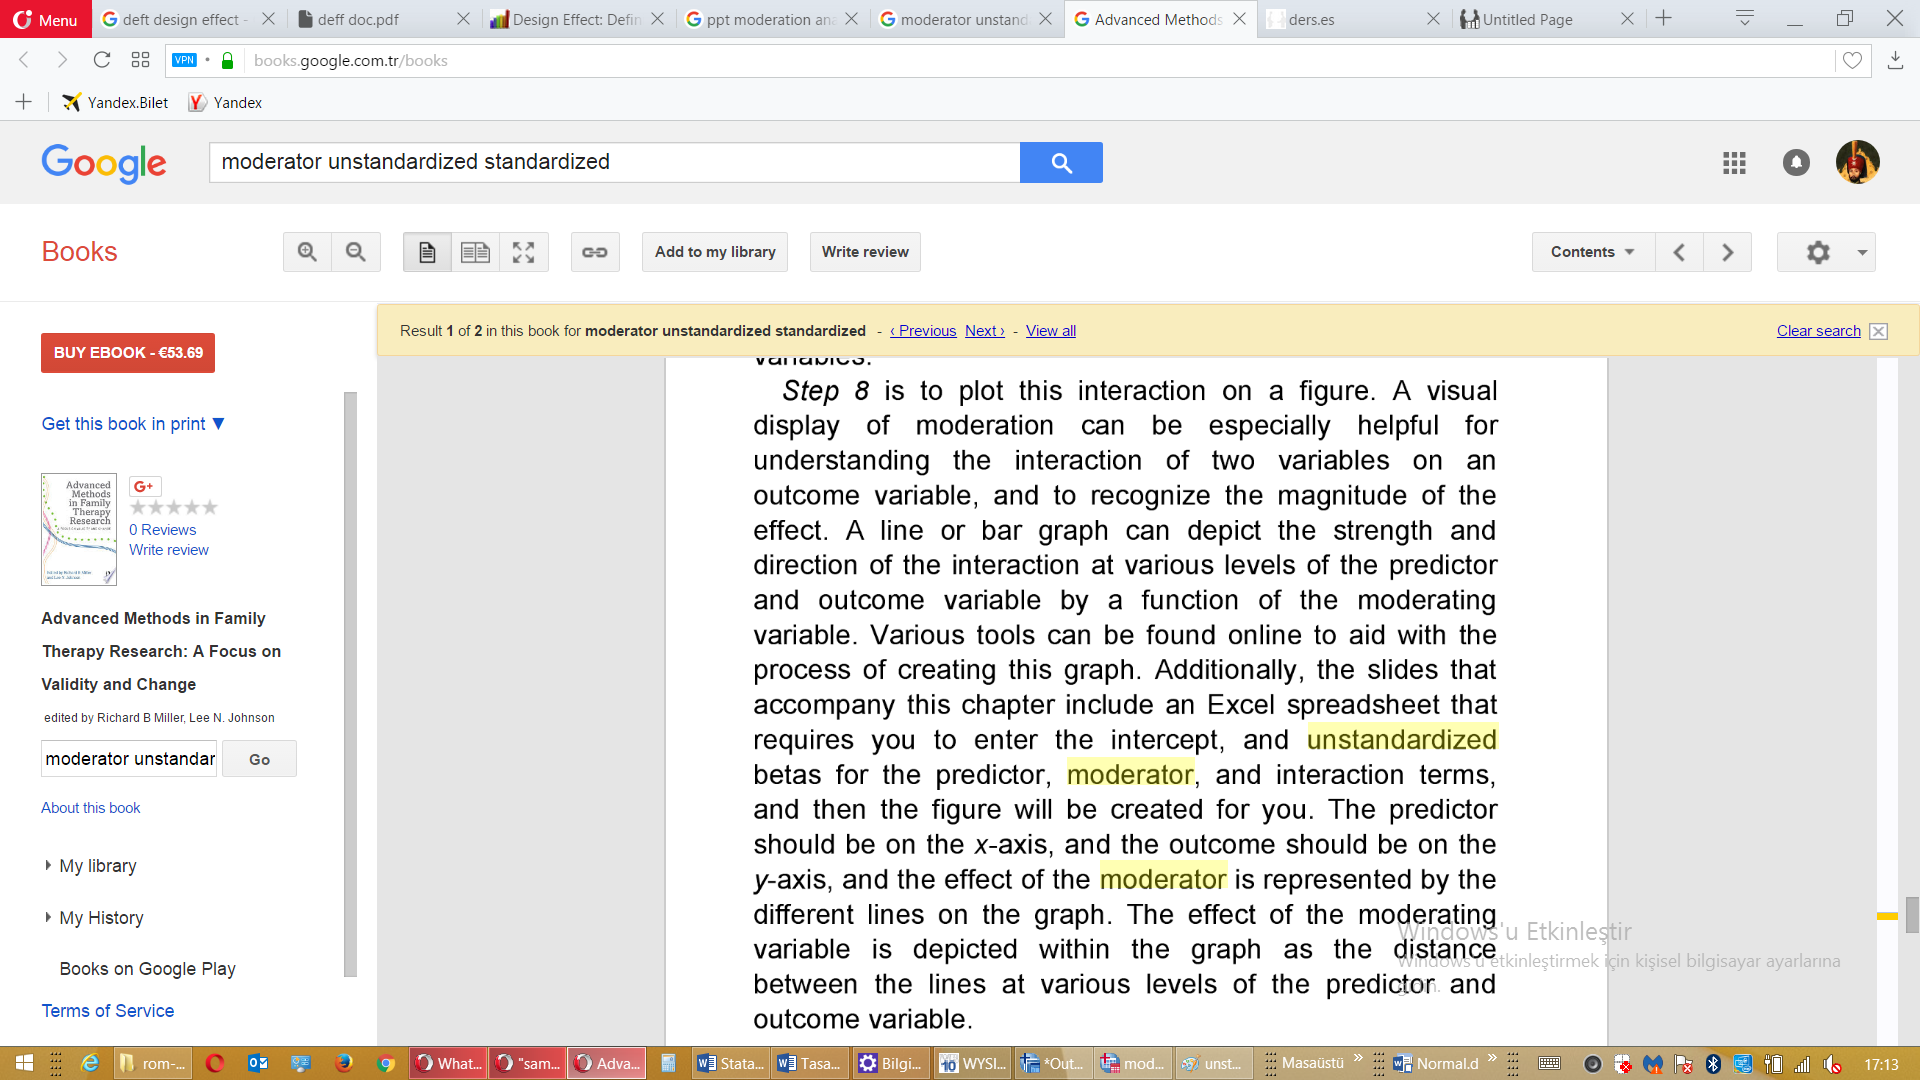This screenshot has height=1080, width=1920.
Task: Click the blue search magnifier button
Action: click(x=1061, y=162)
